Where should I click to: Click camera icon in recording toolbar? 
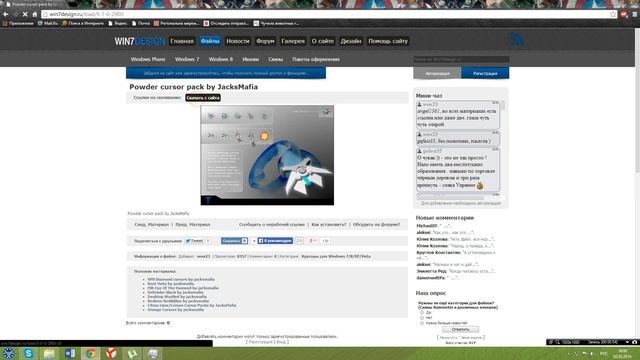click(634, 342)
